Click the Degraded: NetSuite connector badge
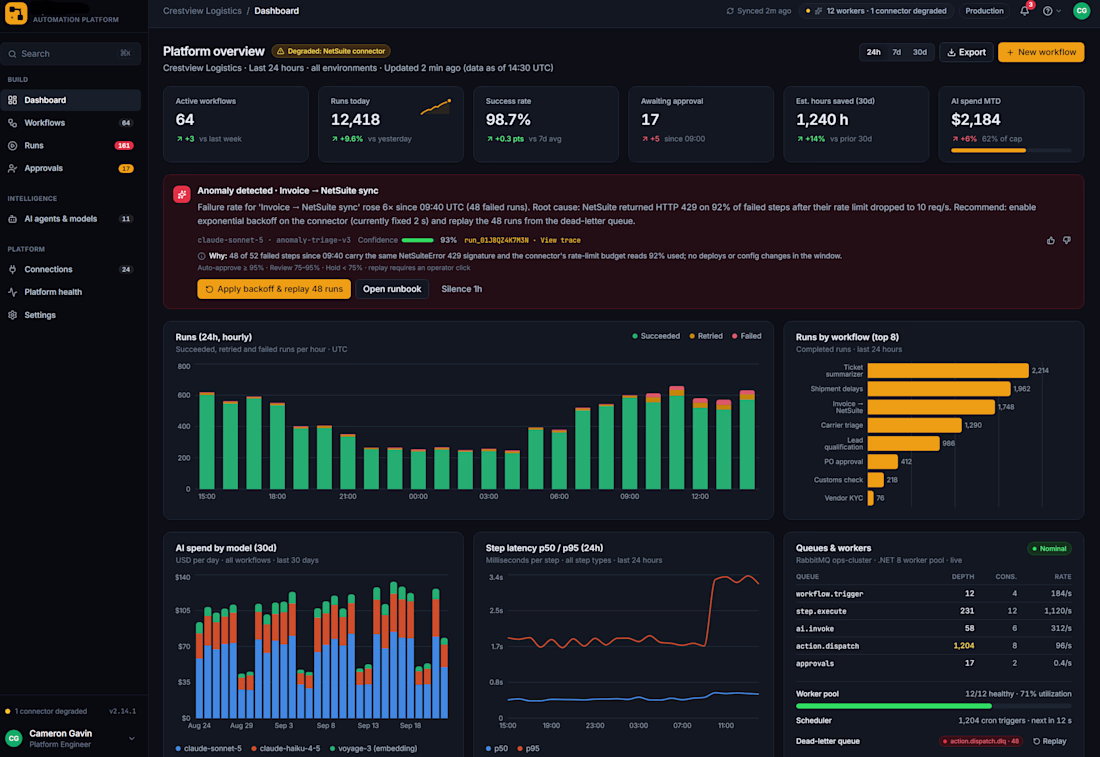Screen dimensions: 1100x757 coord(331,51)
